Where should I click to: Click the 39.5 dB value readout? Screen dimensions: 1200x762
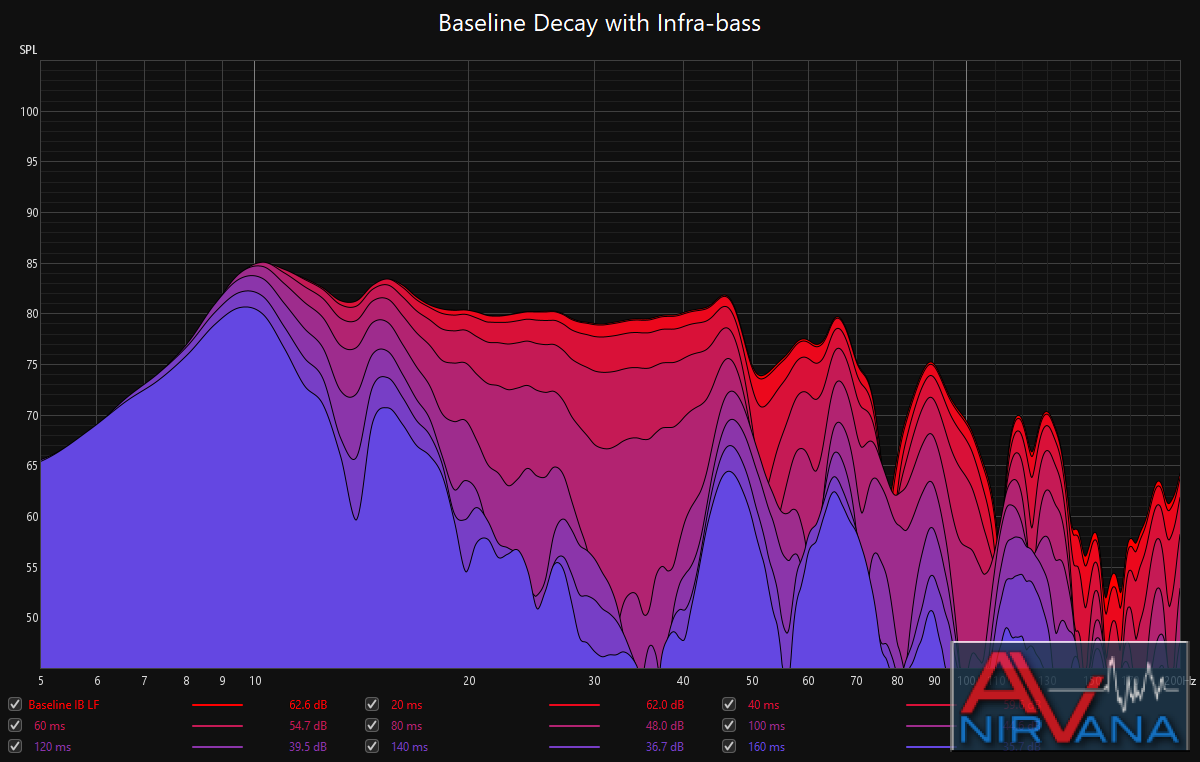pyautogui.click(x=307, y=747)
